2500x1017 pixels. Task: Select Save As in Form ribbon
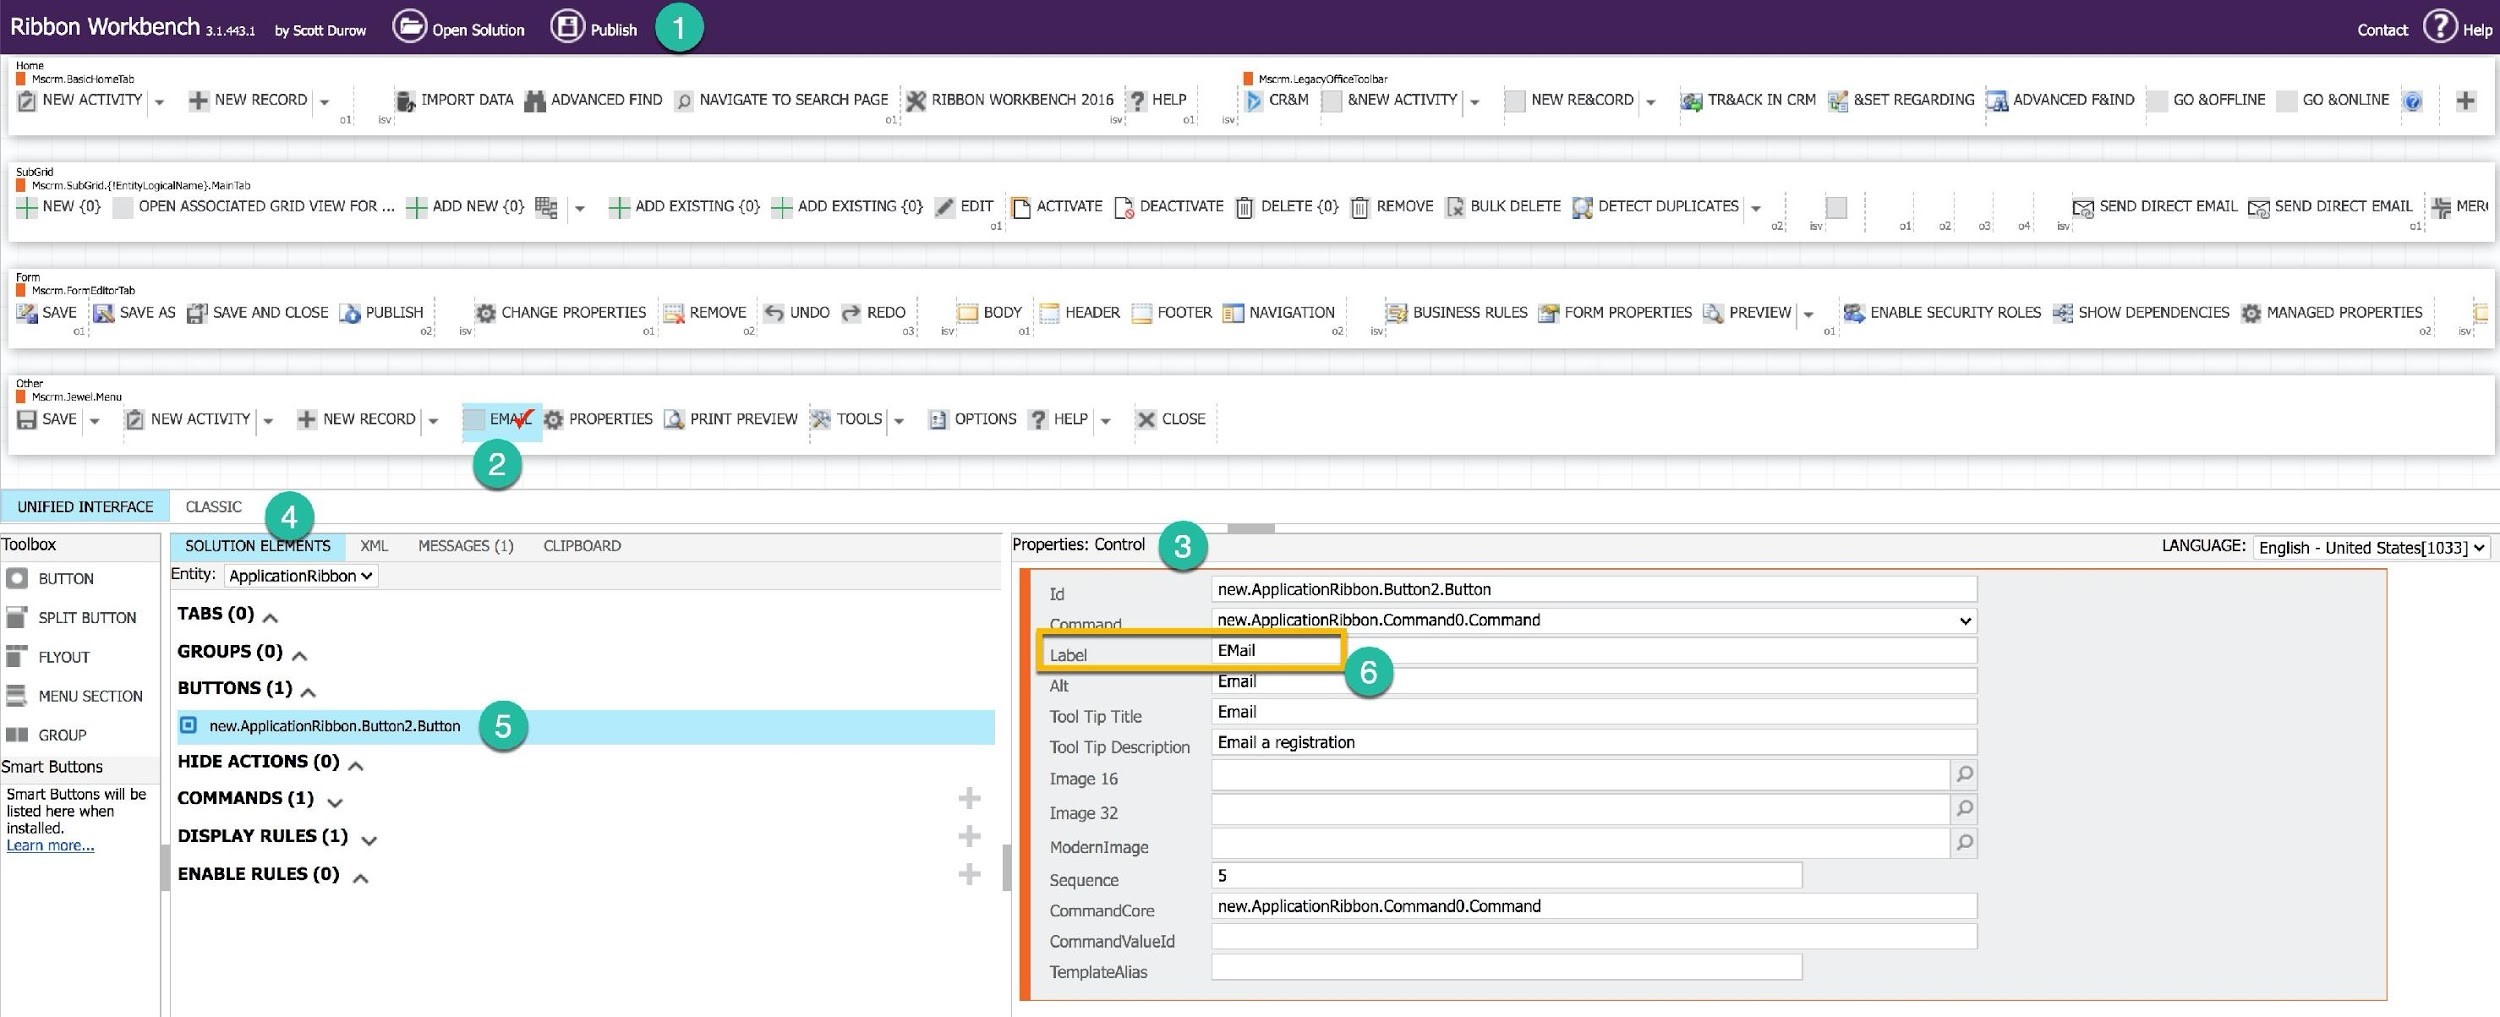(x=134, y=313)
